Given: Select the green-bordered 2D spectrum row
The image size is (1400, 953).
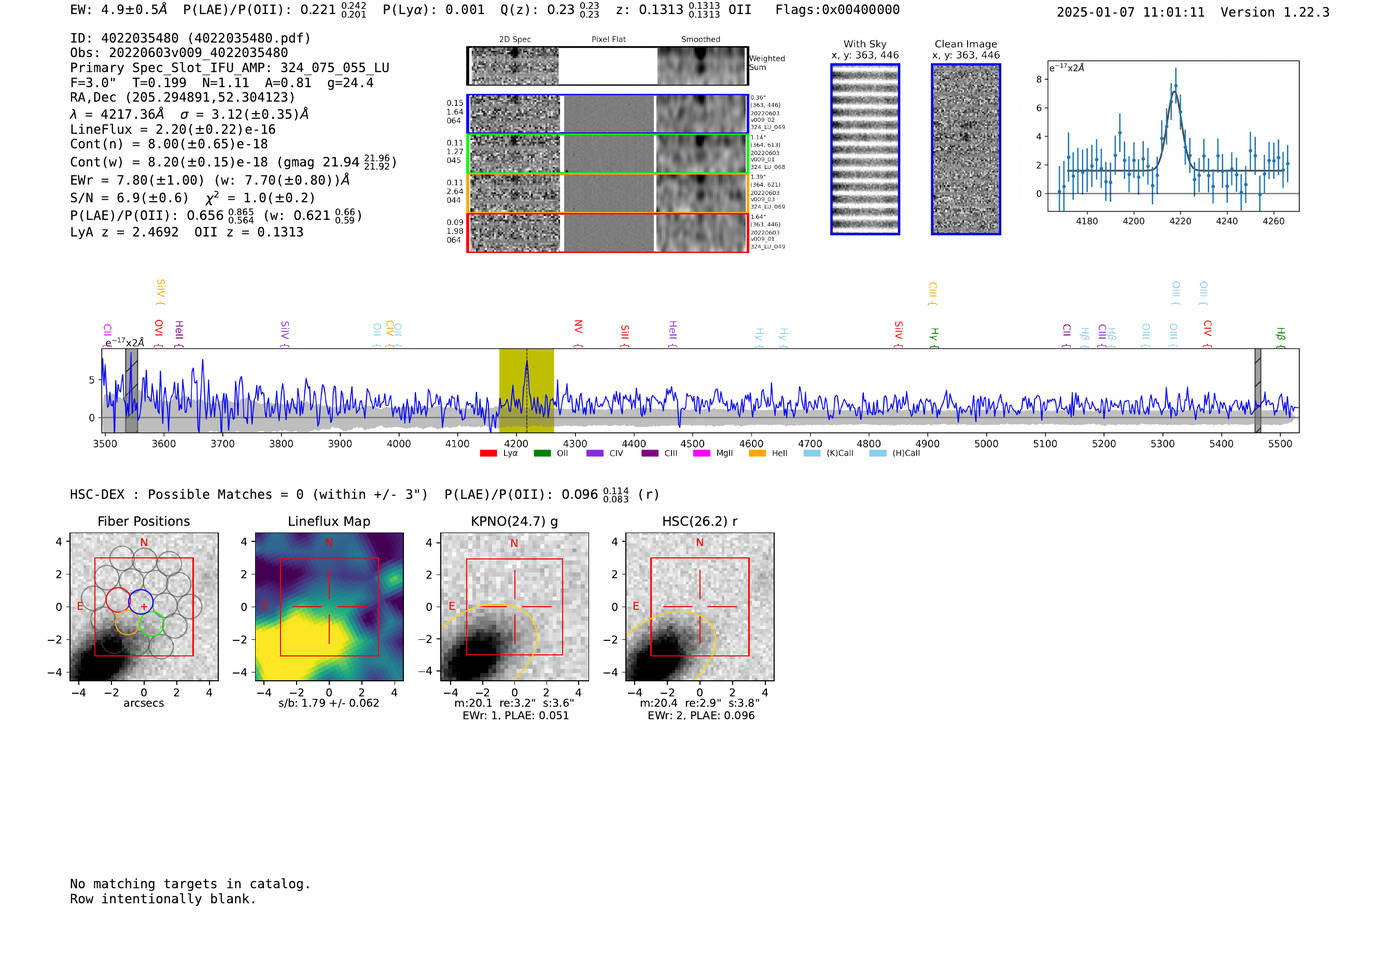Looking at the screenshot, I should coord(608,154).
